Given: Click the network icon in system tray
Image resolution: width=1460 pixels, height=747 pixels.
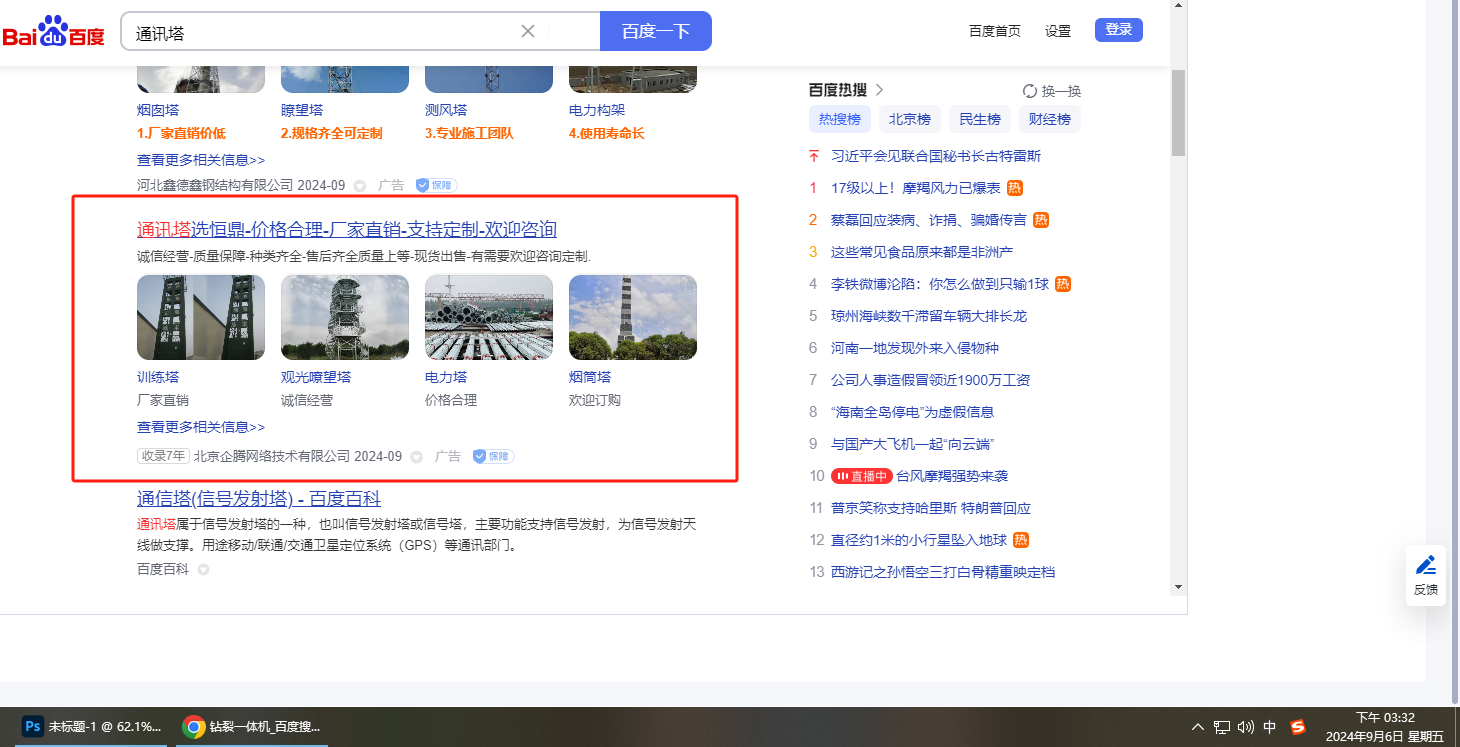Looking at the screenshot, I should point(1222,727).
